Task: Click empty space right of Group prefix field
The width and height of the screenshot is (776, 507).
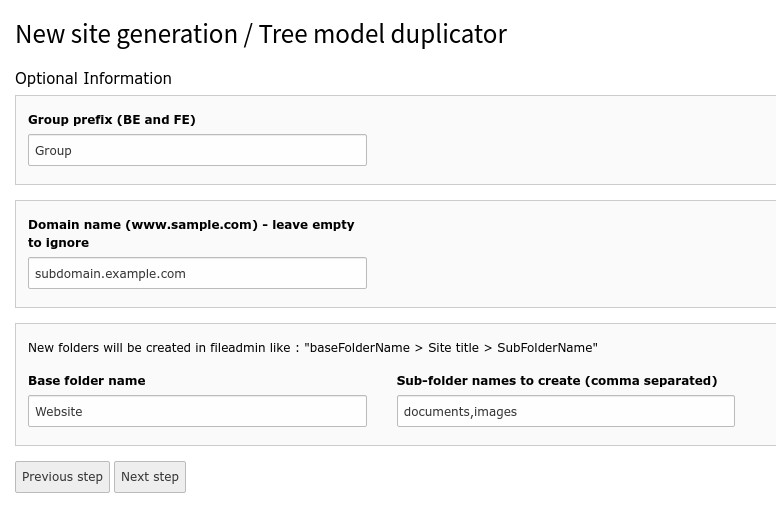Action: click(x=560, y=150)
